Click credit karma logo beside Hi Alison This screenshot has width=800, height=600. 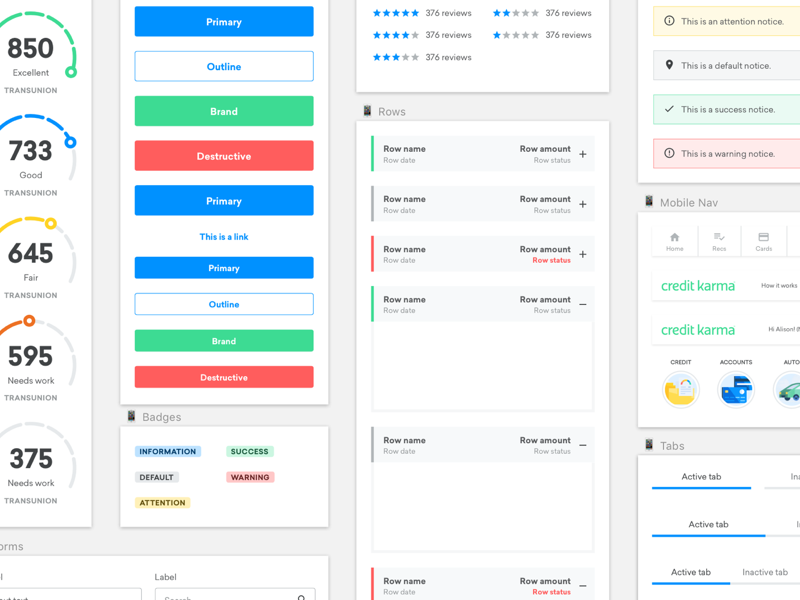pos(697,330)
